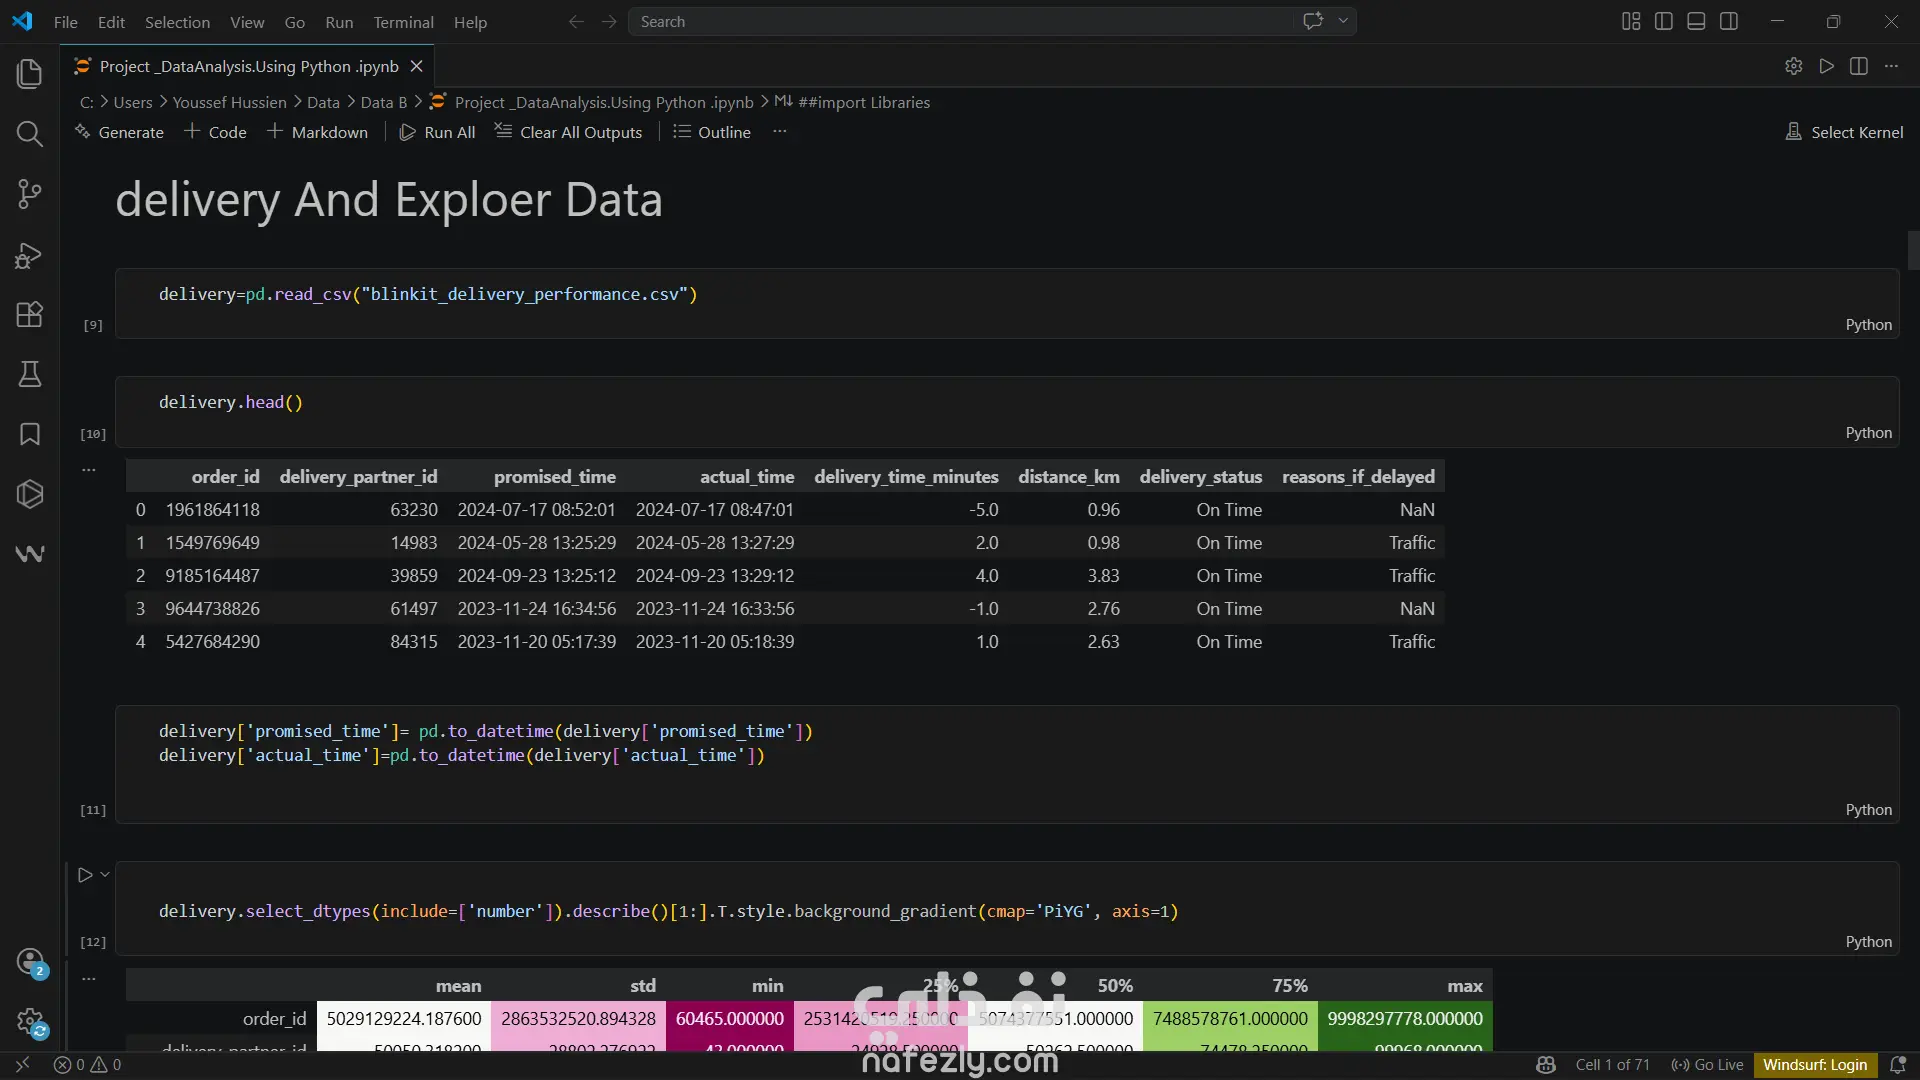Open the Run and Debug view
The image size is (1920, 1080).
(30, 254)
